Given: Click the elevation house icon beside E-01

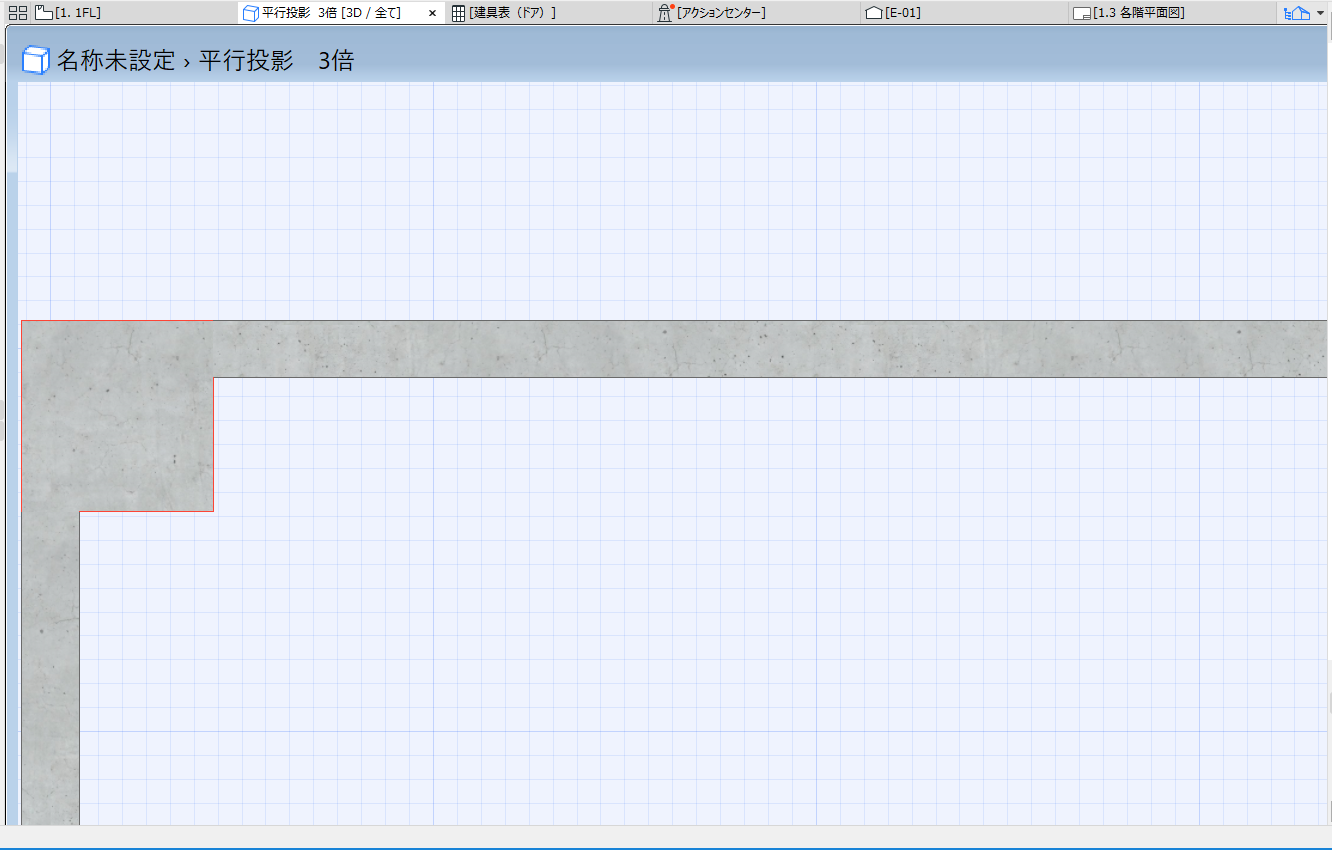Looking at the screenshot, I should click(x=874, y=13).
